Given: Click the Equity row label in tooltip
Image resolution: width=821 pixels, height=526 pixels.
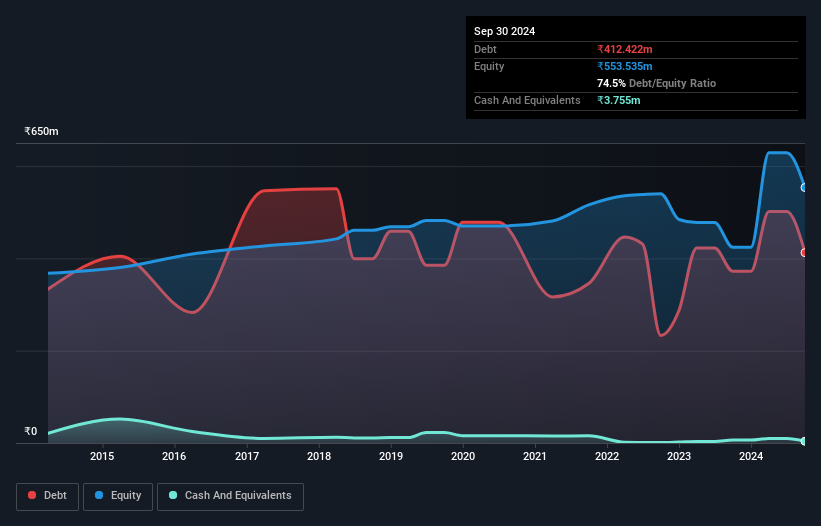Looking at the screenshot, I should point(489,66).
